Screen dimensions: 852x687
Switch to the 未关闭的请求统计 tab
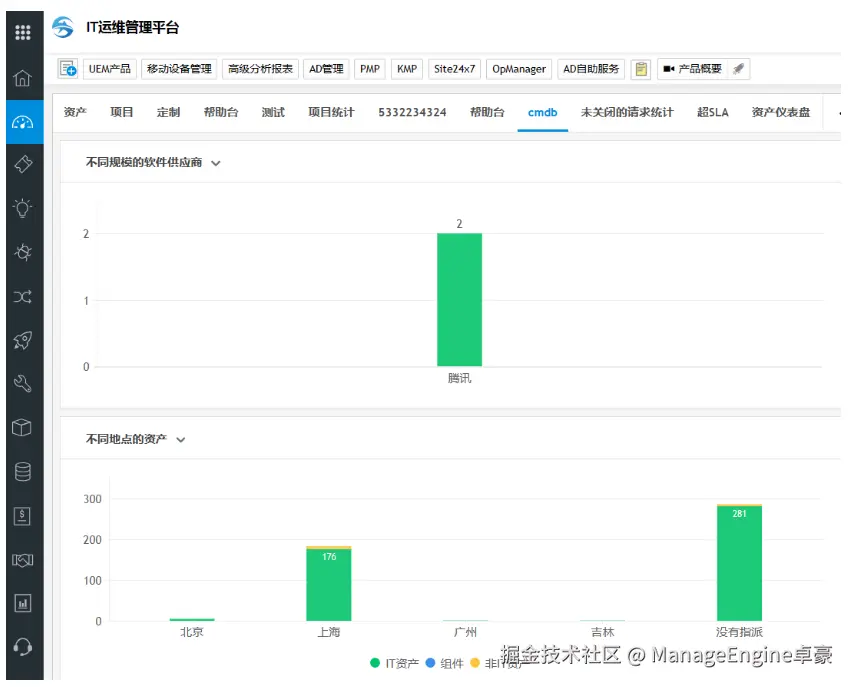627,113
